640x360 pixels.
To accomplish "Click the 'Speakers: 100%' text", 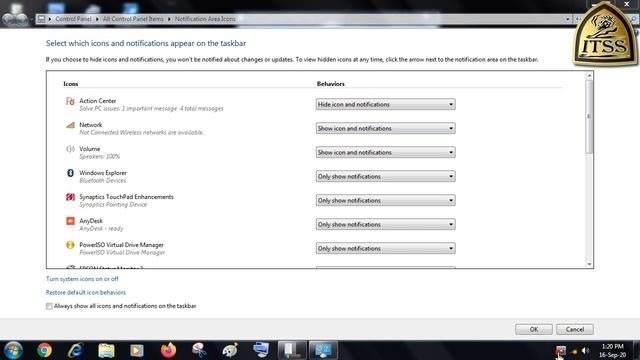I will tap(100, 157).
